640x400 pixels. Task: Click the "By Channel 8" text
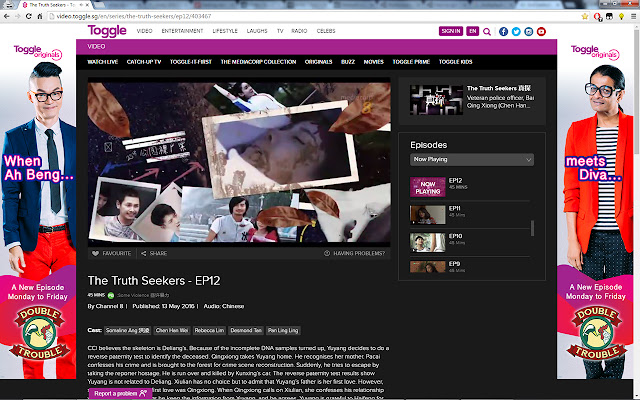(x=105, y=307)
